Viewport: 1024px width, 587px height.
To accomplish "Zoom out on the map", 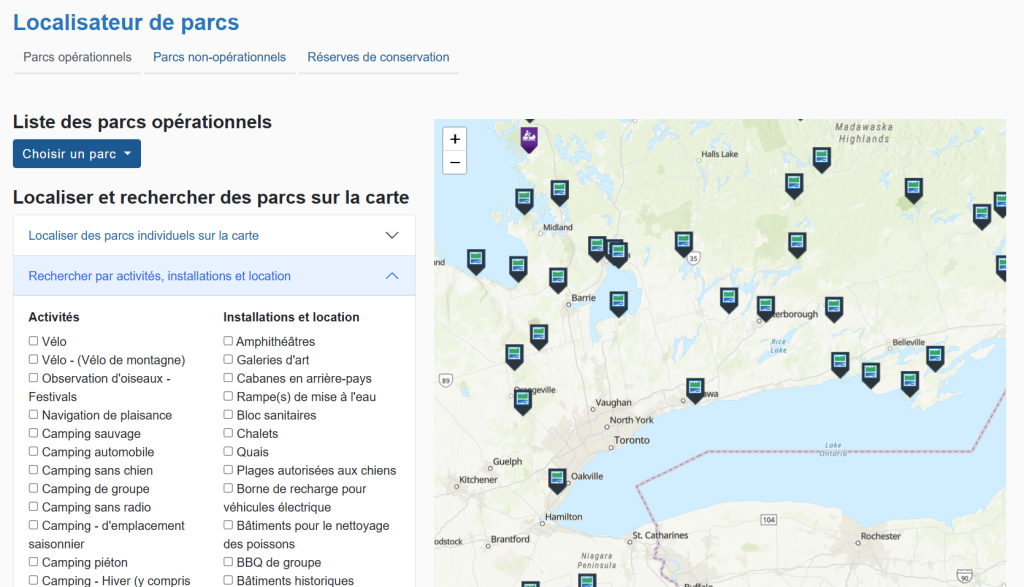I will click(455, 163).
